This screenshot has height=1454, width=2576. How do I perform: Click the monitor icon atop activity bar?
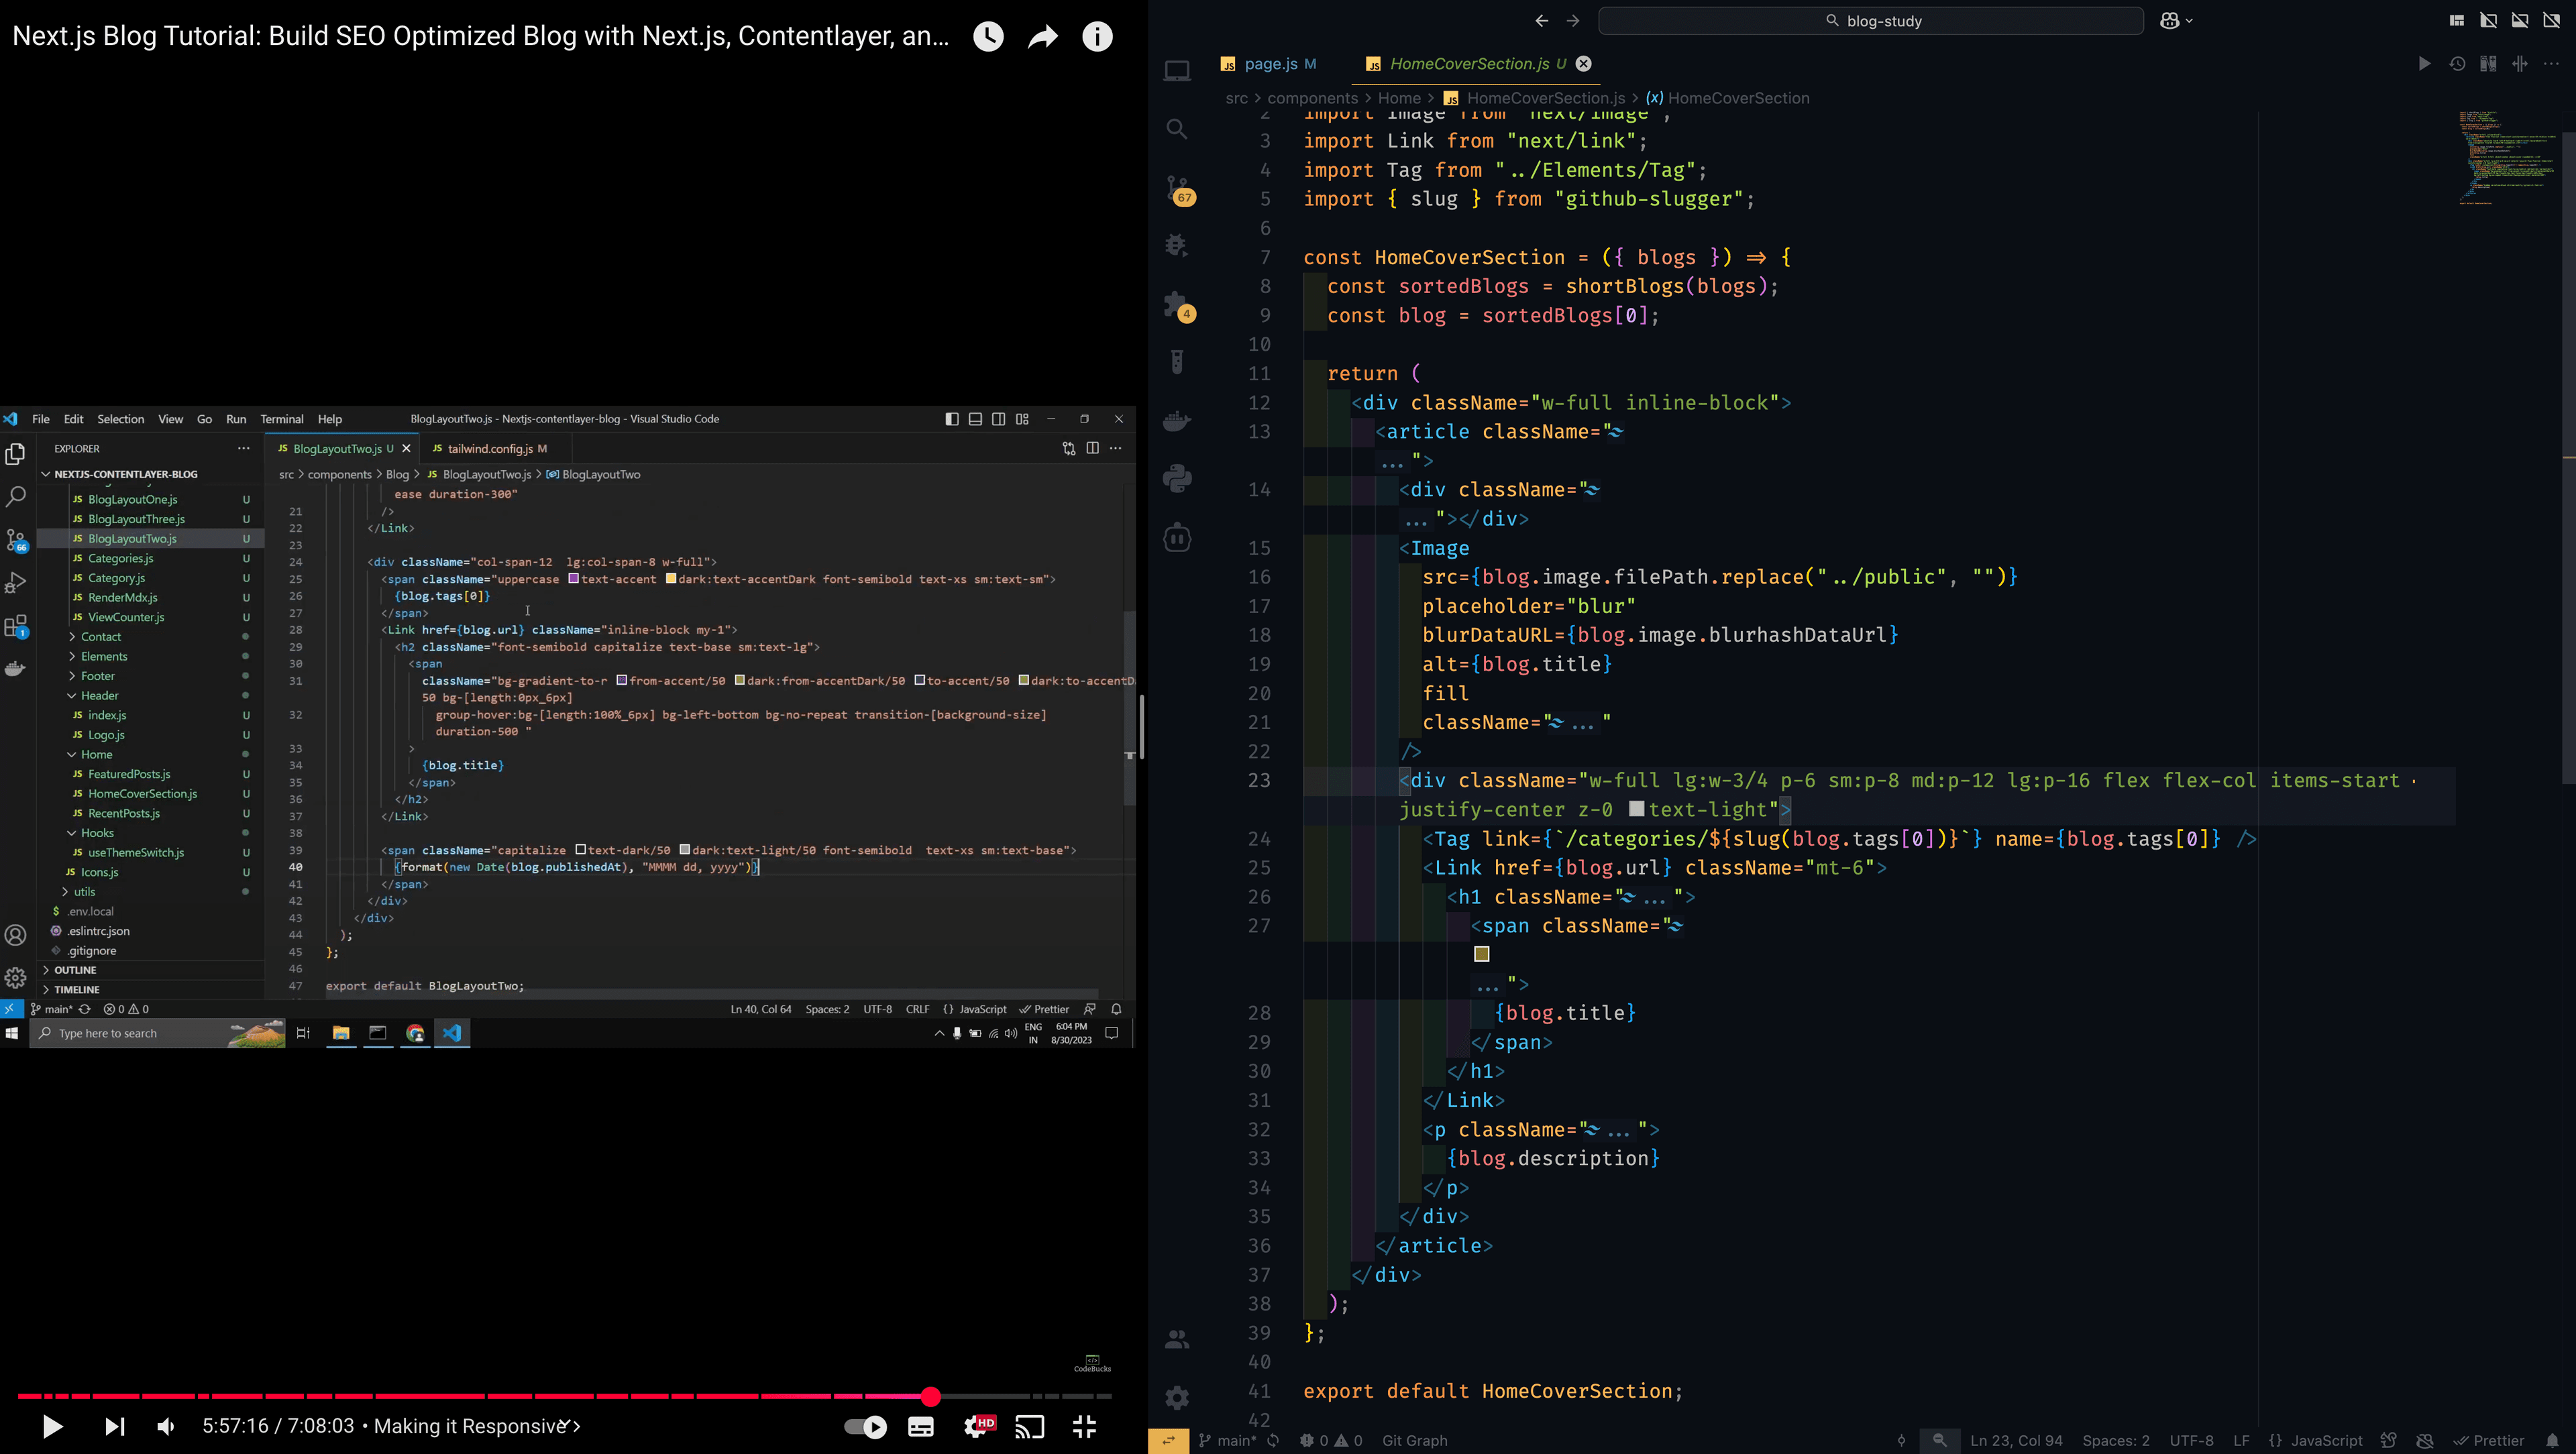click(1177, 71)
